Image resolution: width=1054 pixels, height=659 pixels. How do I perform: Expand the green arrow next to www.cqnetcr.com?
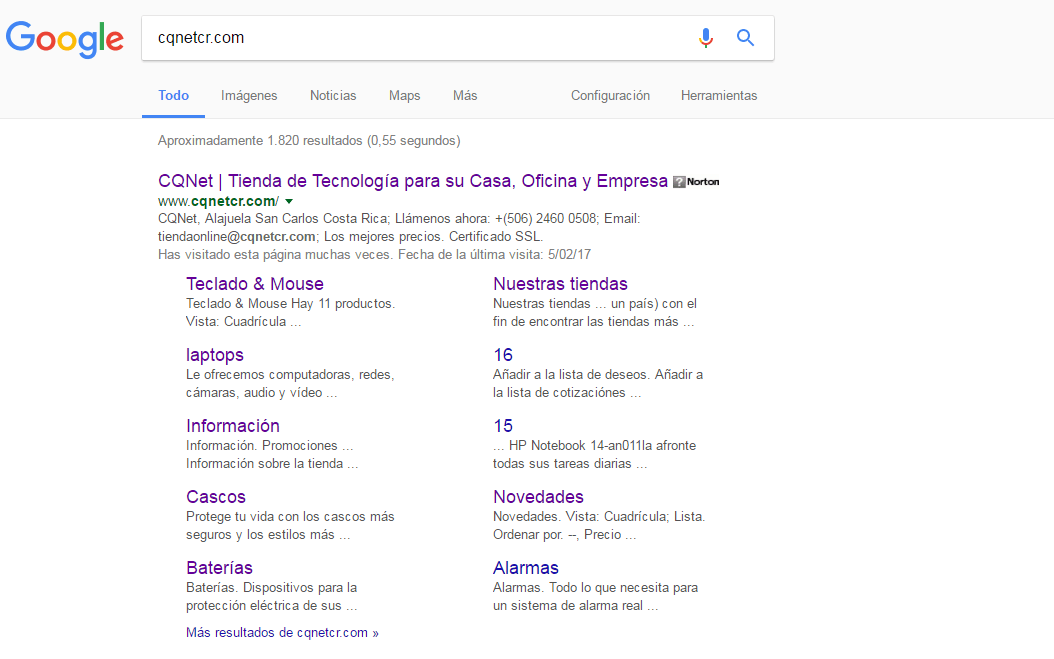tap(289, 201)
